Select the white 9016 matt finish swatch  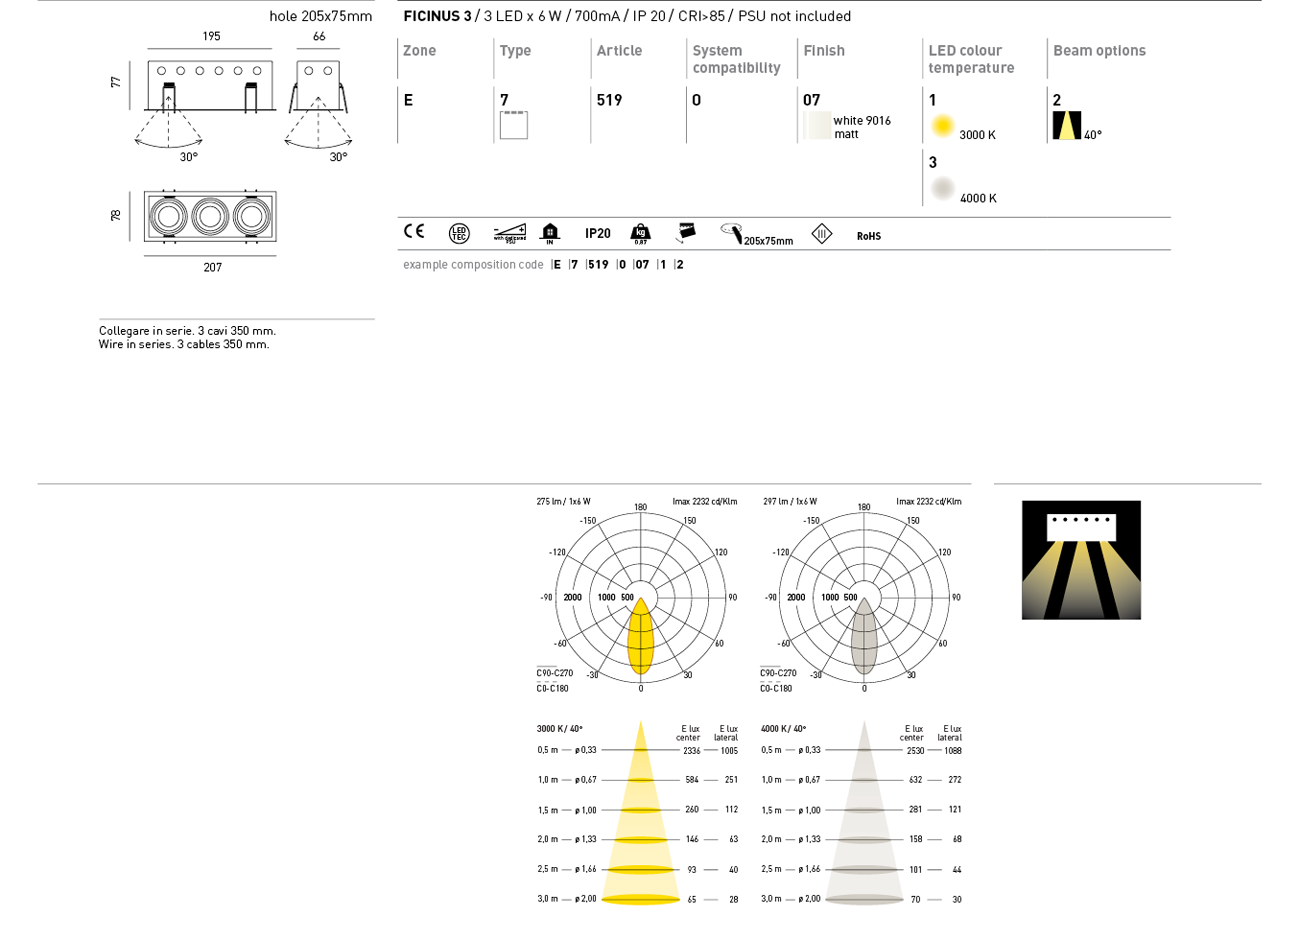click(x=817, y=126)
